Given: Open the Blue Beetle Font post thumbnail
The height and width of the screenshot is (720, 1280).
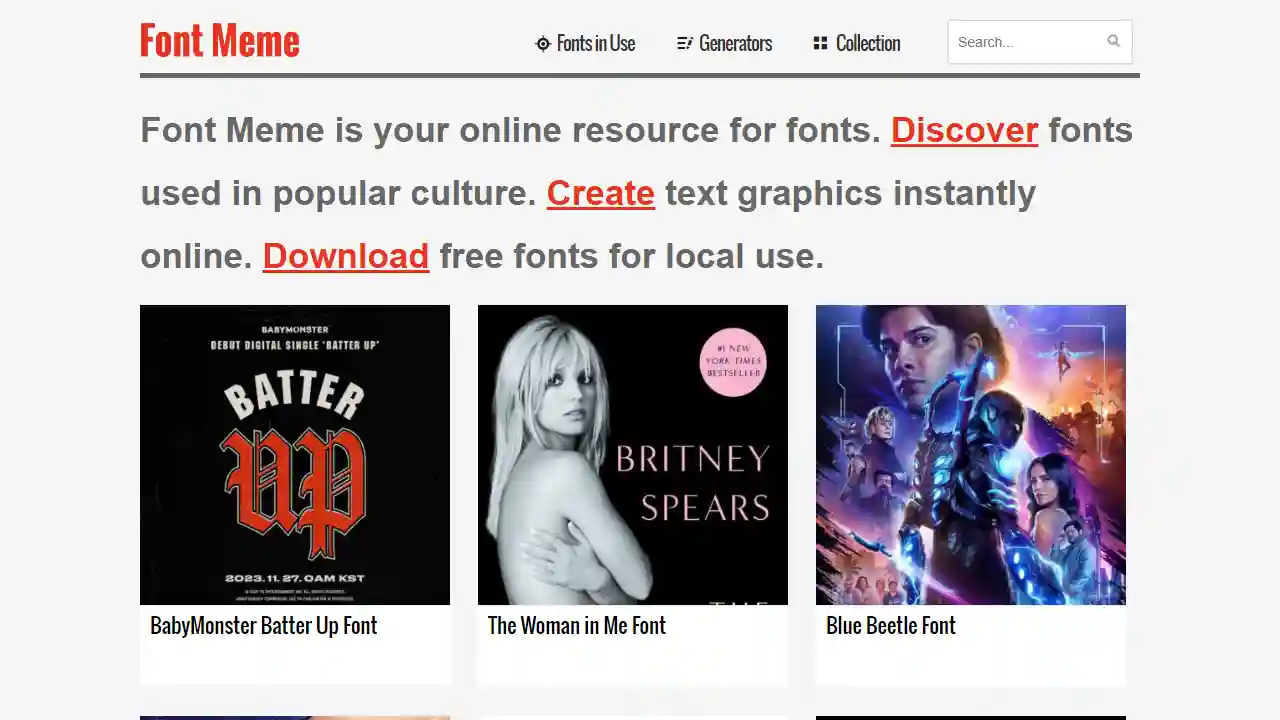Looking at the screenshot, I should tap(970, 455).
